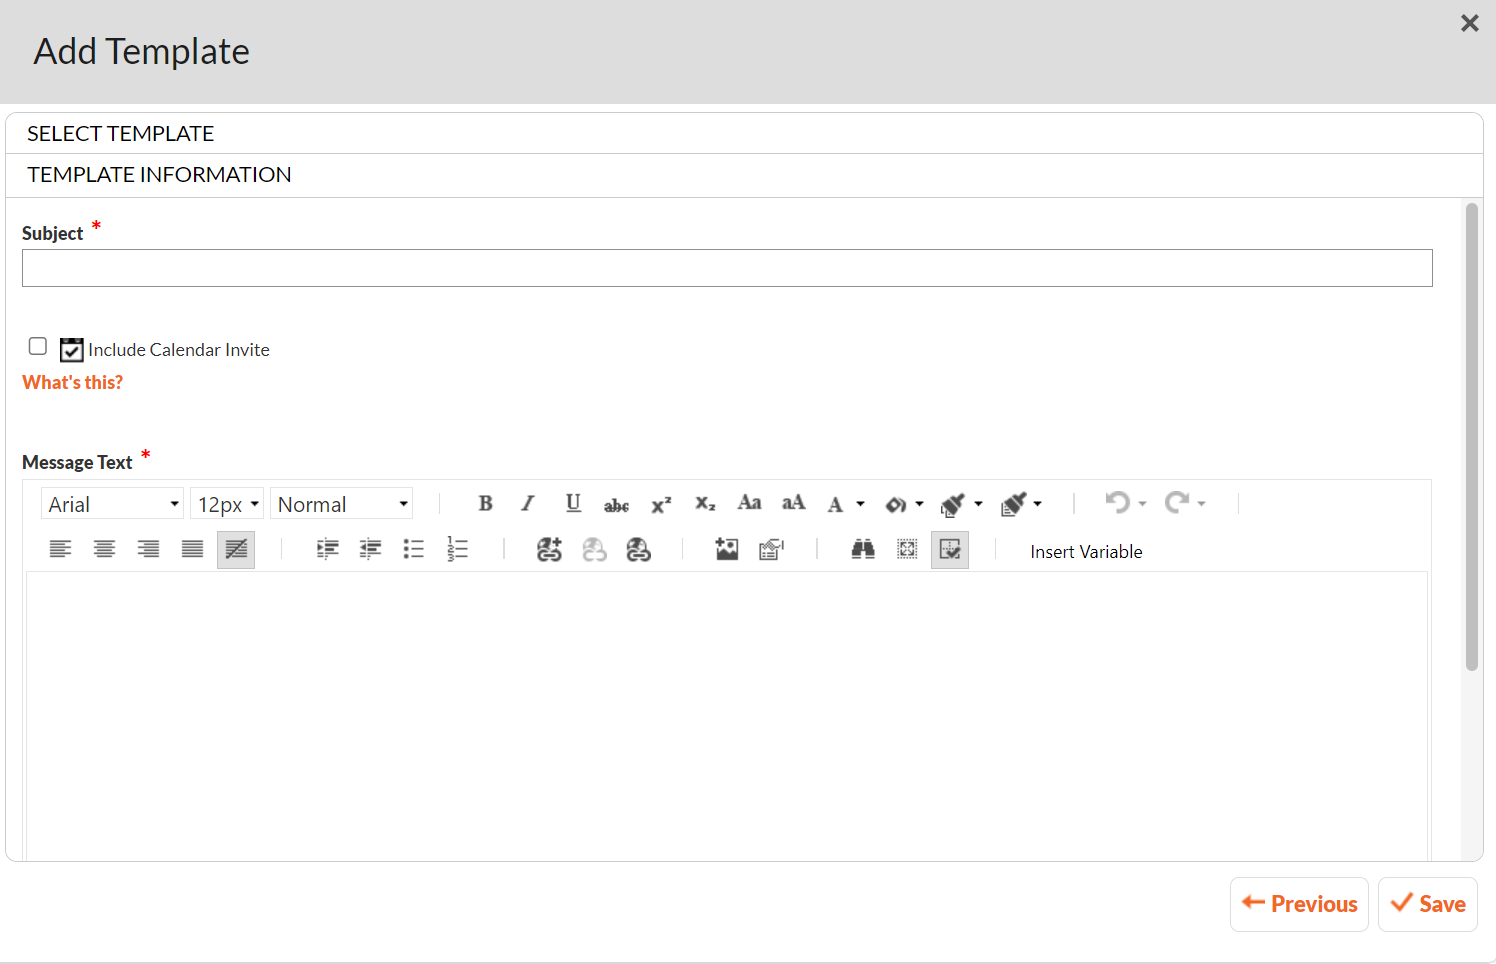This screenshot has width=1496, height=964.
Task: Click the insert hyperlink icon
Action: 549,549
